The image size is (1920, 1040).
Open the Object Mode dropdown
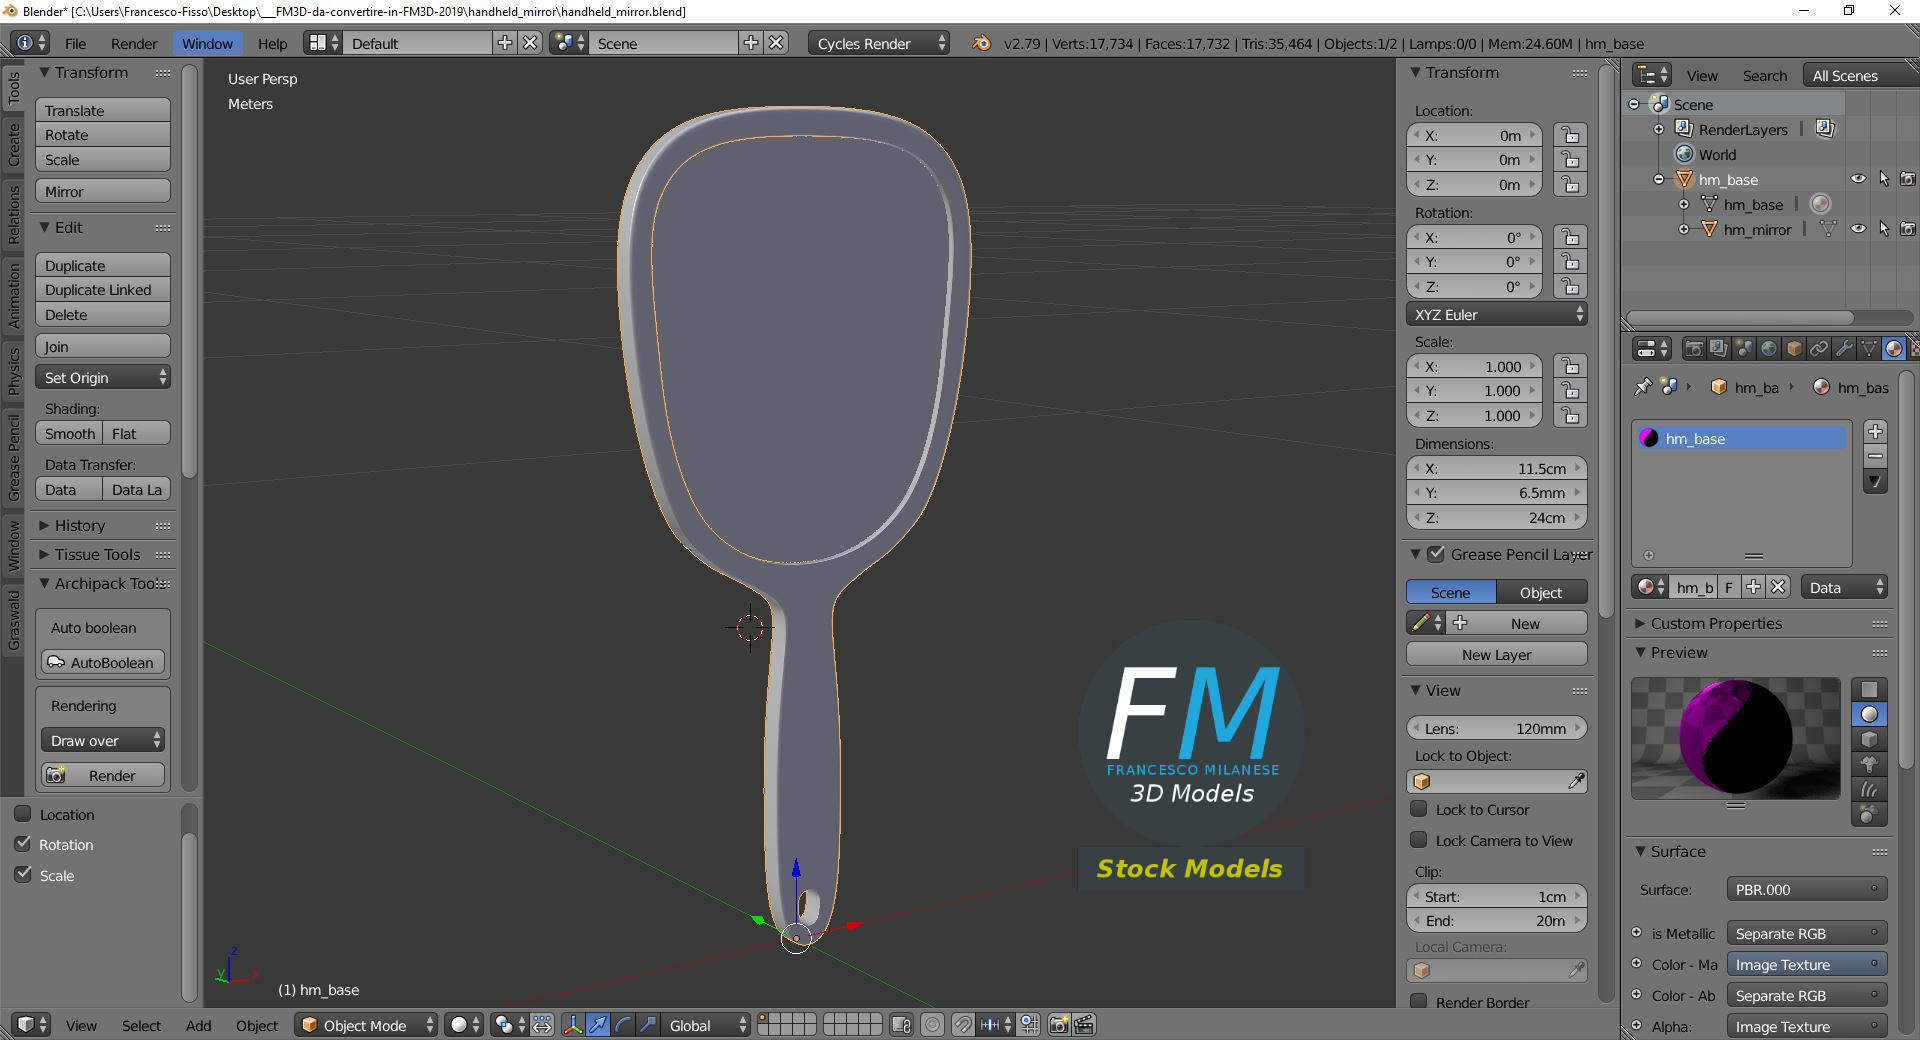(366, 1025)
